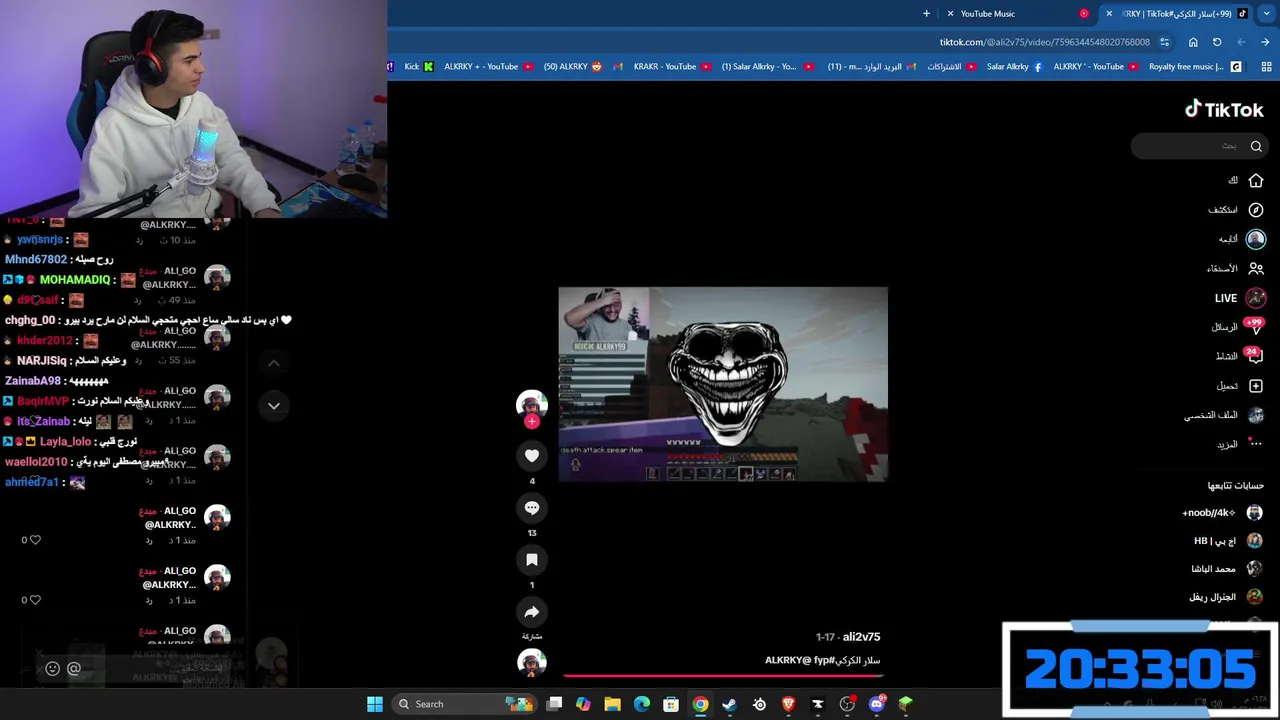Click the #fyp hashtag in caption
Image resolution: width=1280 pixels, height=720 pixels.
click(822, 661)
